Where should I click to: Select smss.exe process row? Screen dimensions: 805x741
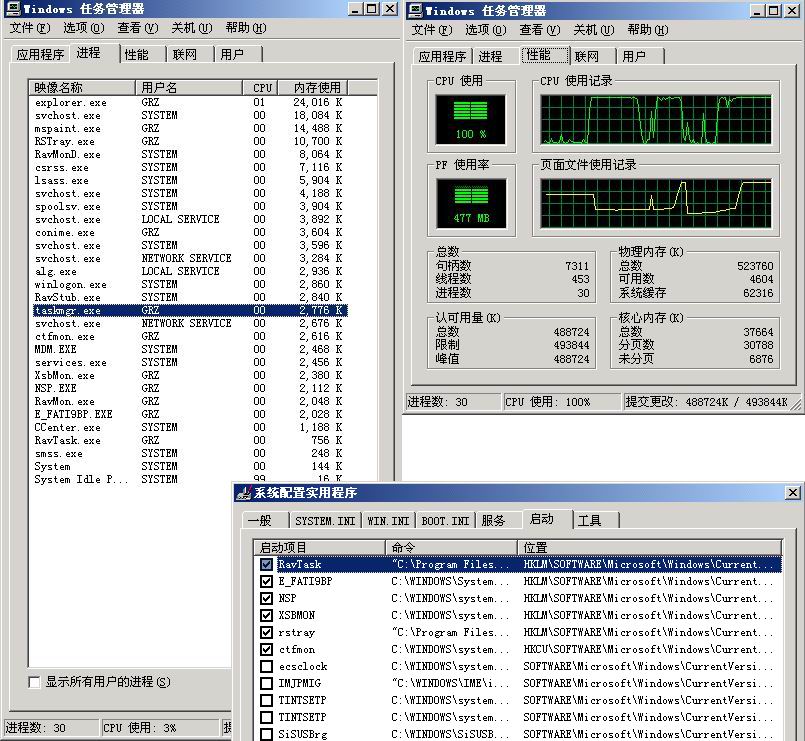[190, 453]
